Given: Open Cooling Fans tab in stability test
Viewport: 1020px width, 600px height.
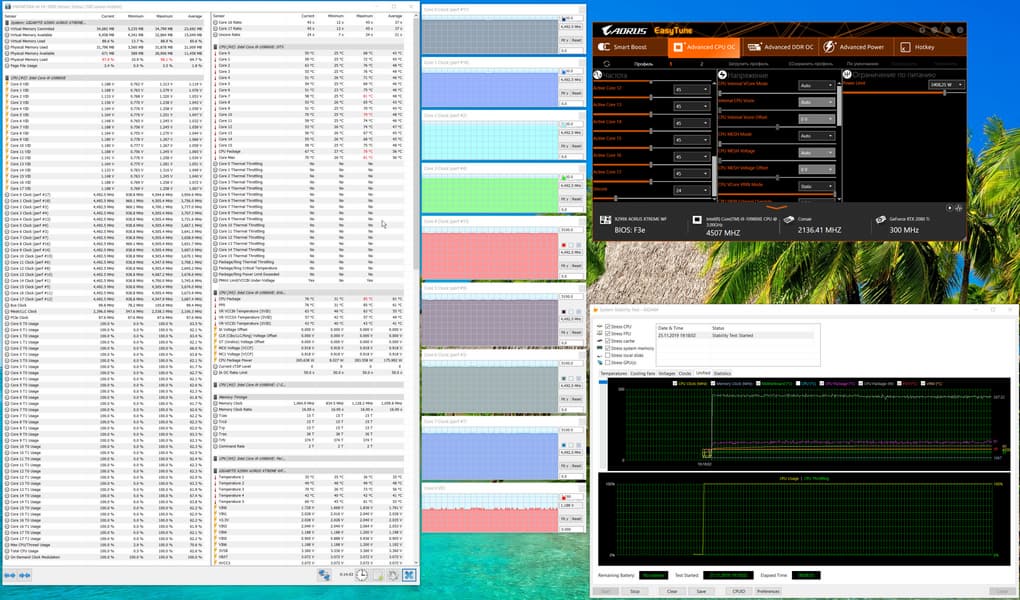Looking at the screenshot, I should click(643, 374).
